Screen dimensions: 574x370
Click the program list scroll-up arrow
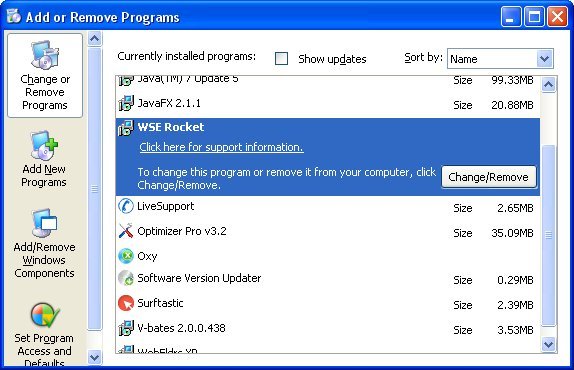pyautogui.click(x=548, y=85)
